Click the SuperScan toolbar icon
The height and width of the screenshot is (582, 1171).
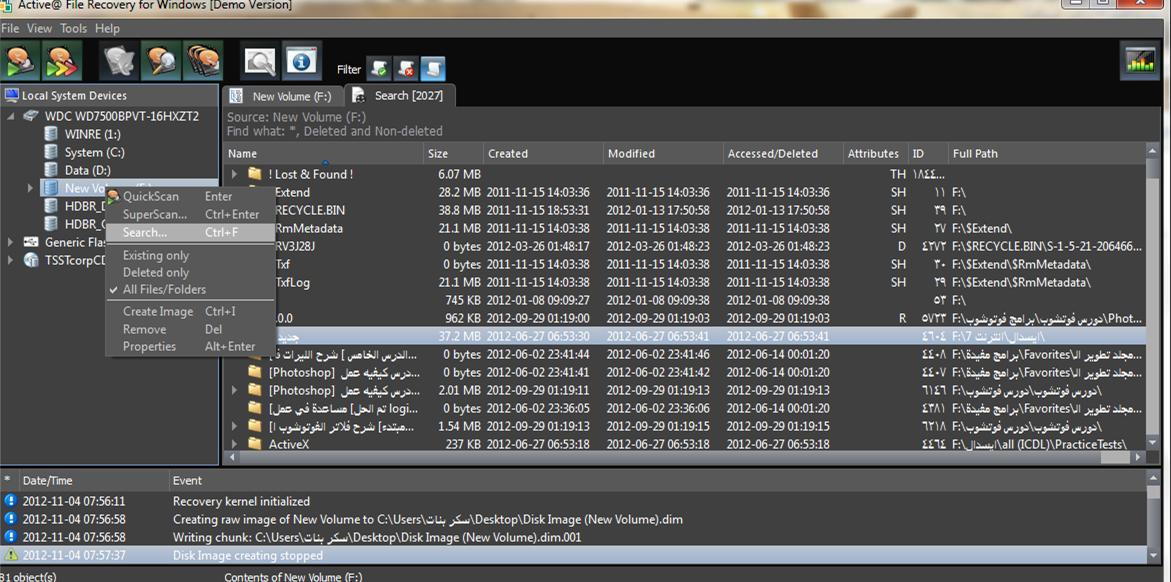click(x=62, y=62)
